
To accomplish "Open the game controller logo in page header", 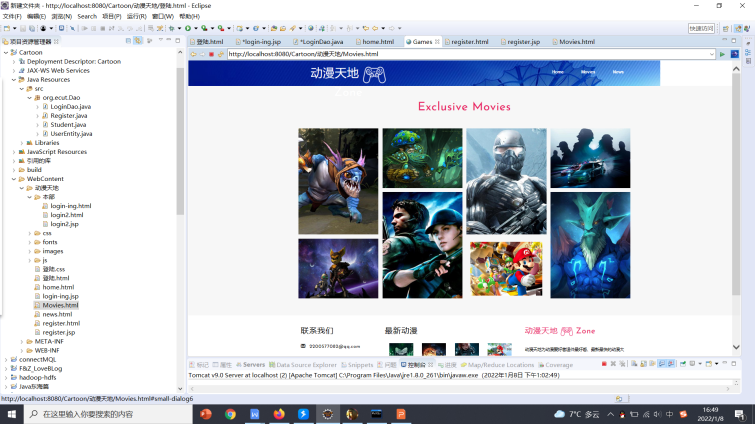I will coord(374,75).
